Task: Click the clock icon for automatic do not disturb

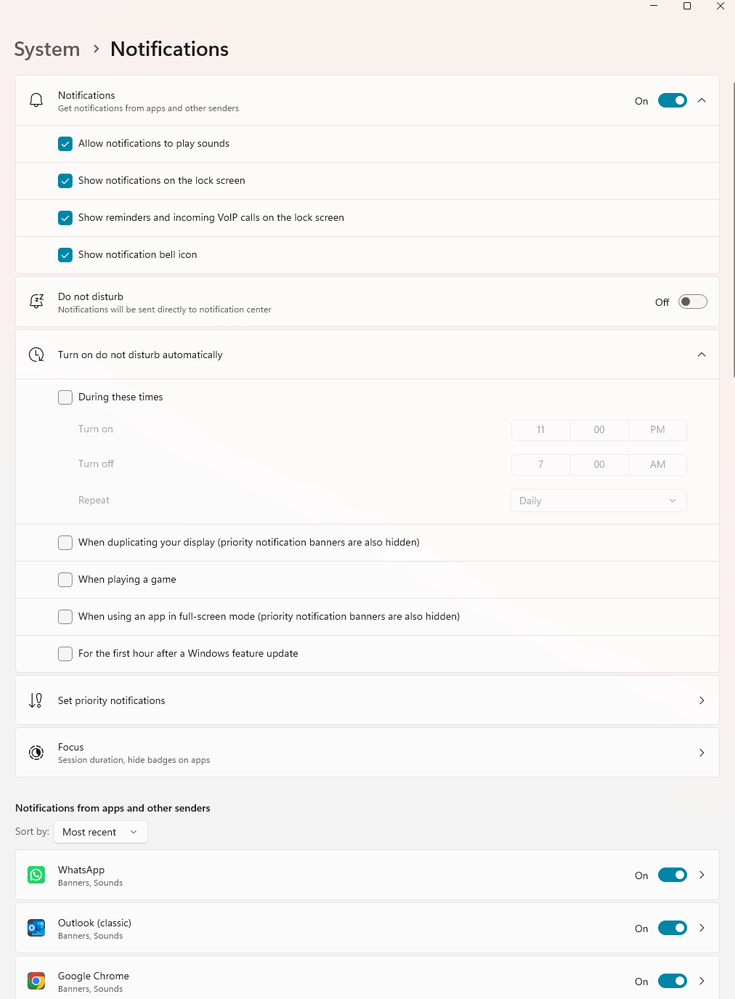Action: pos(37,355)
